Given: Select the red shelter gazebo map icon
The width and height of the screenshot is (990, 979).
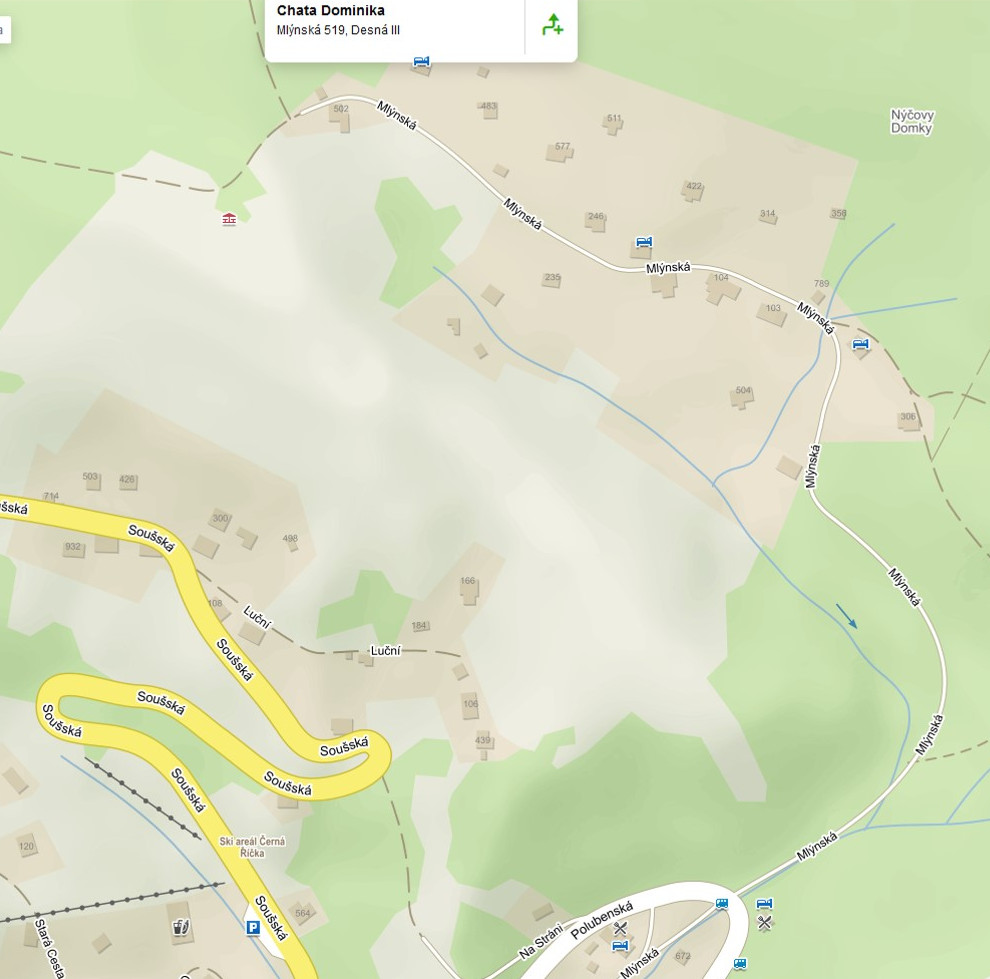Looking at the screenshot, I should click(x=229, y=219).
